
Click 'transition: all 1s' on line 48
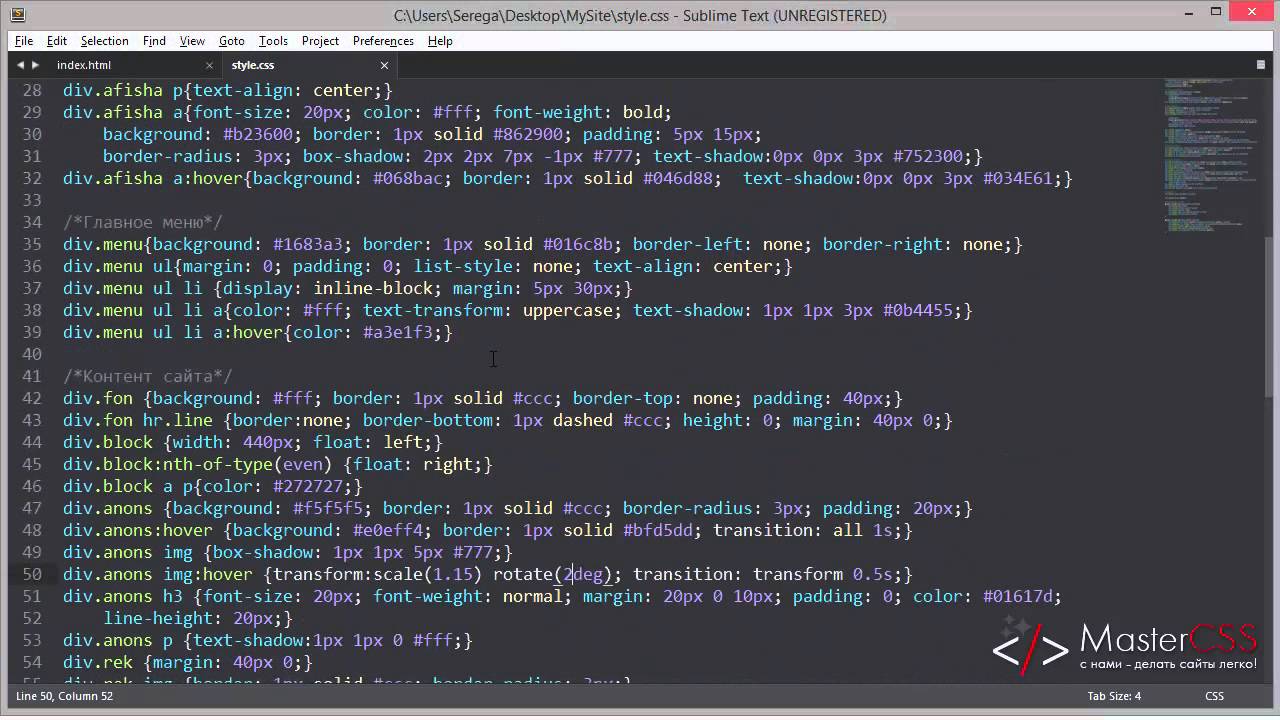click(x=803, y=530)
